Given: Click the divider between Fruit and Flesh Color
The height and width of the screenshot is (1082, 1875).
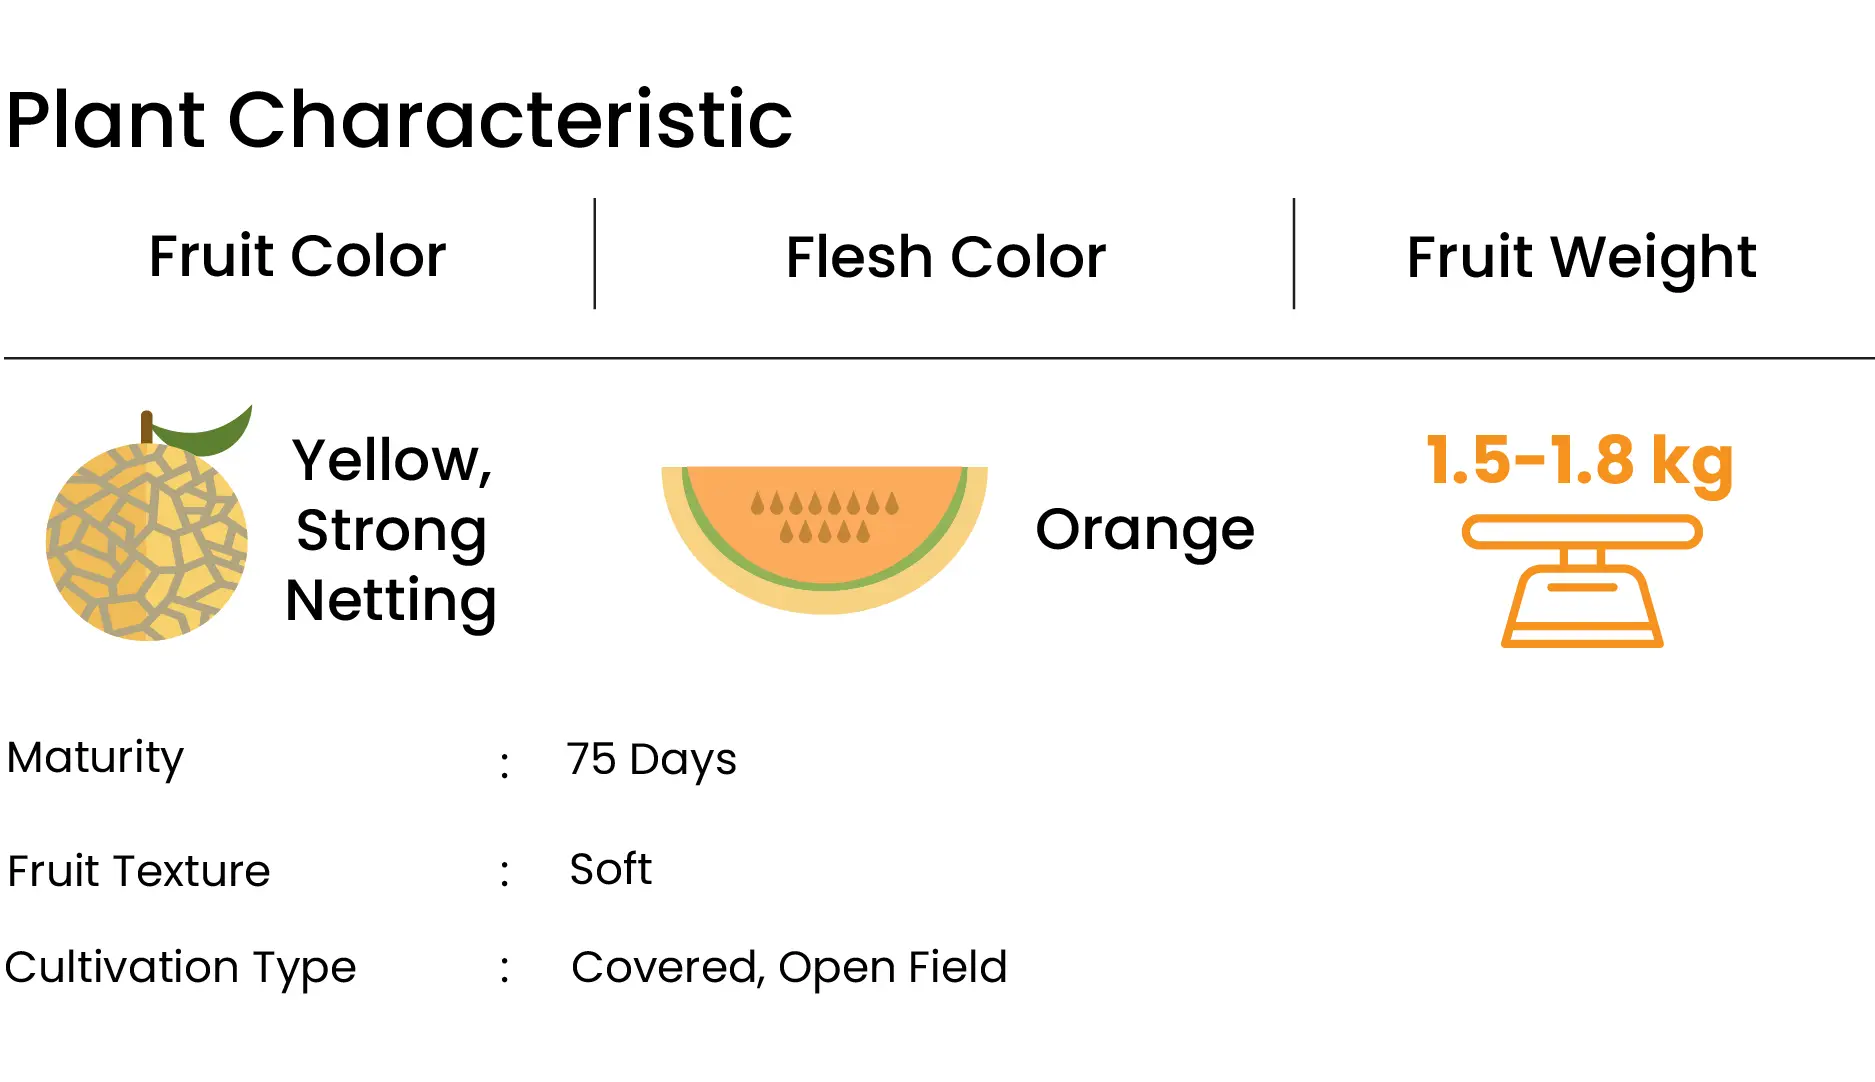Looking at the screenshot, I should click(595, 254).
